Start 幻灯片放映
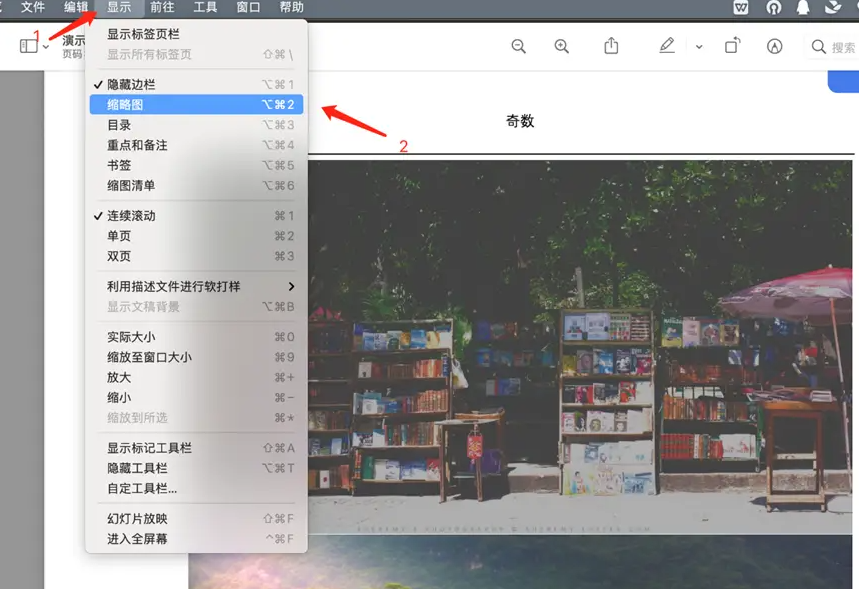The width and height of the screenshot is (859, 589). point(196,519)
